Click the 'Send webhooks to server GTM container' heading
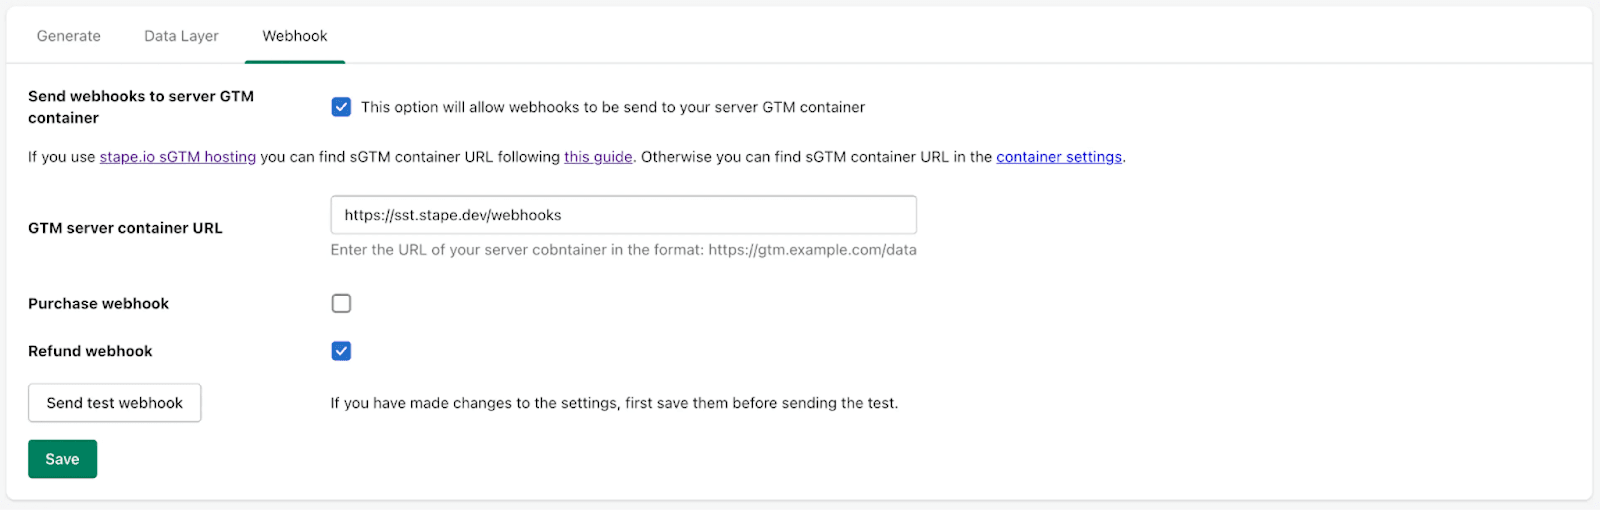 click(141, 107)
